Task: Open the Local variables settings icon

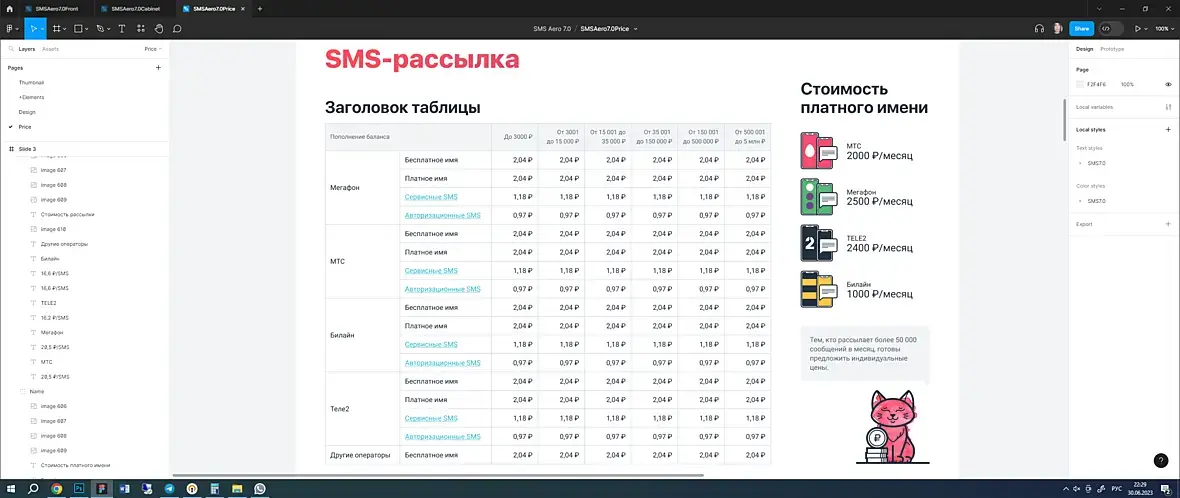Action: [x=1168, y=107]
